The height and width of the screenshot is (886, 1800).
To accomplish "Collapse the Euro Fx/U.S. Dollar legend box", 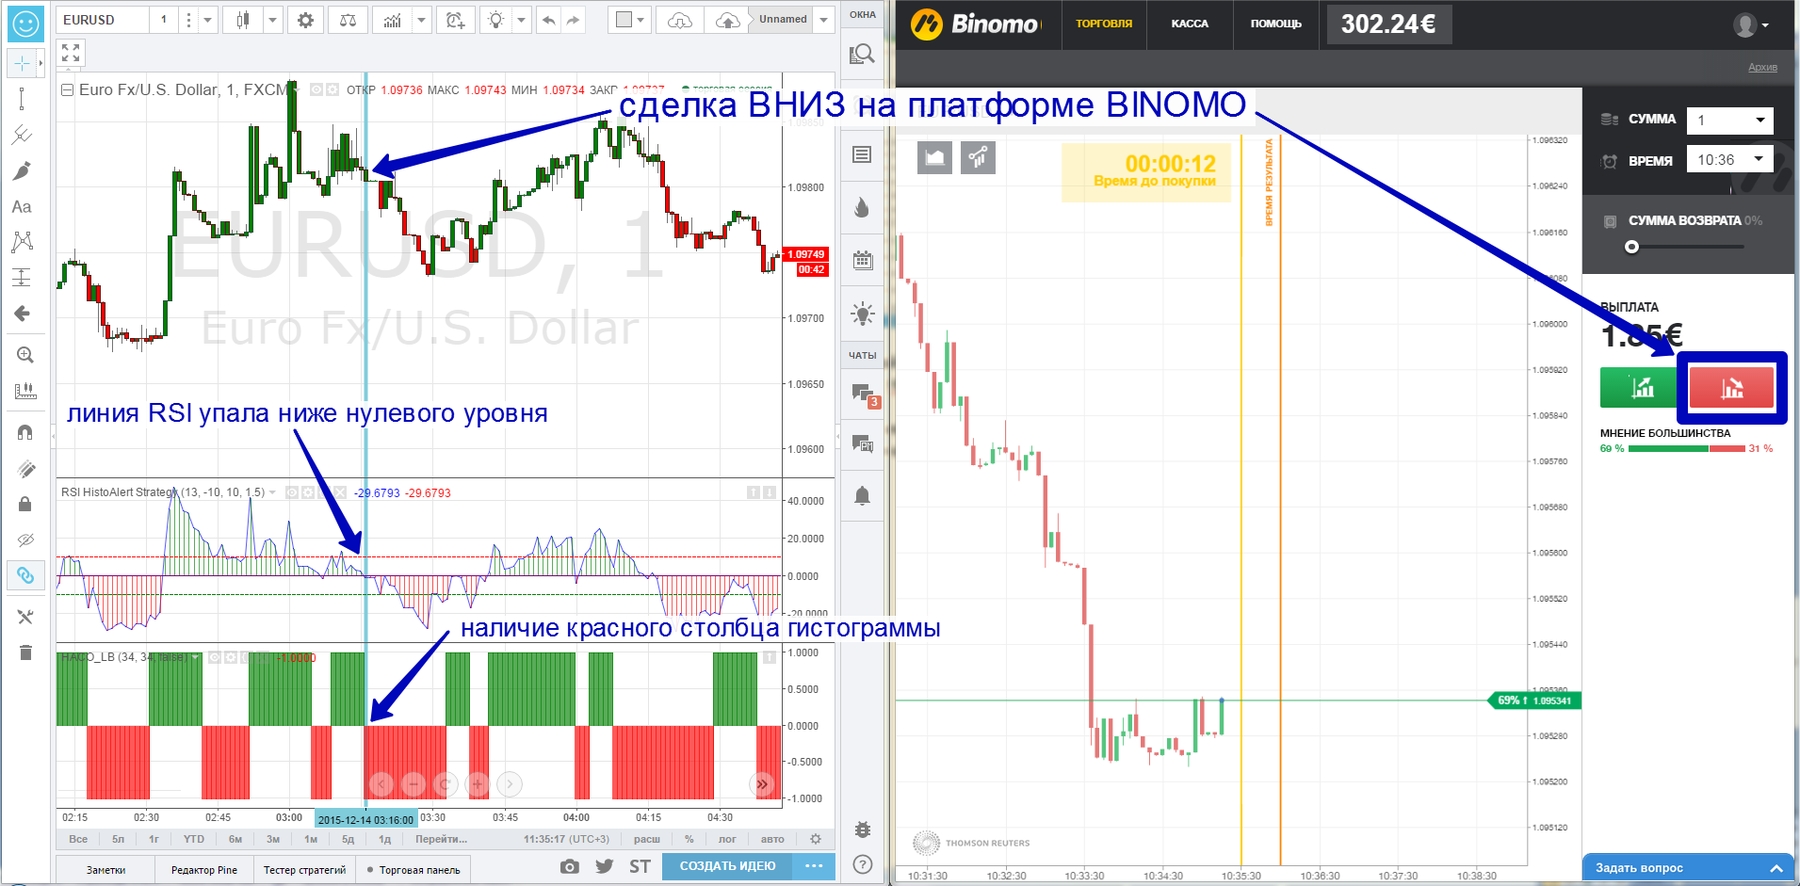I will [67, 90].
